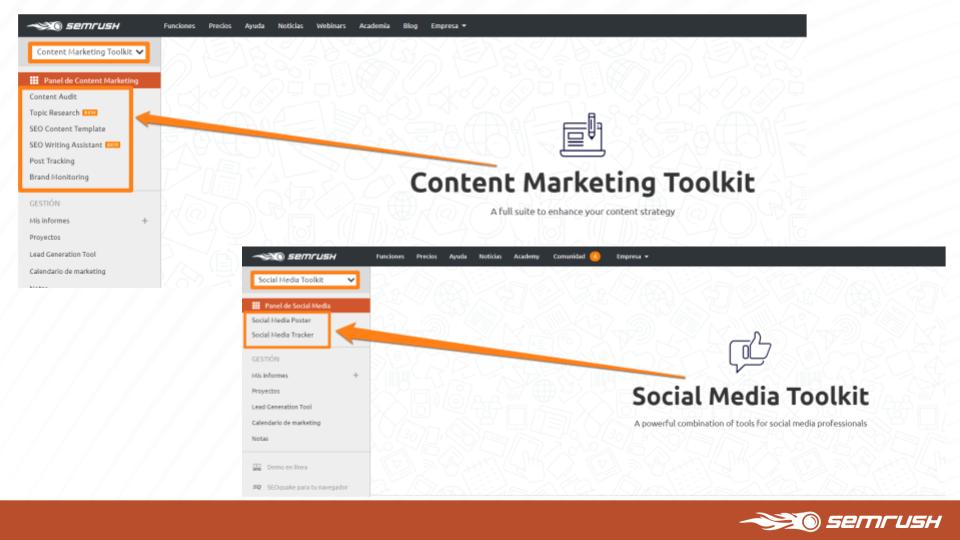Image resolution: width=960 pixels, height=540 pixels.
Task: Click the new badge next to Topic Research
Action: click(x=90, y=113)
